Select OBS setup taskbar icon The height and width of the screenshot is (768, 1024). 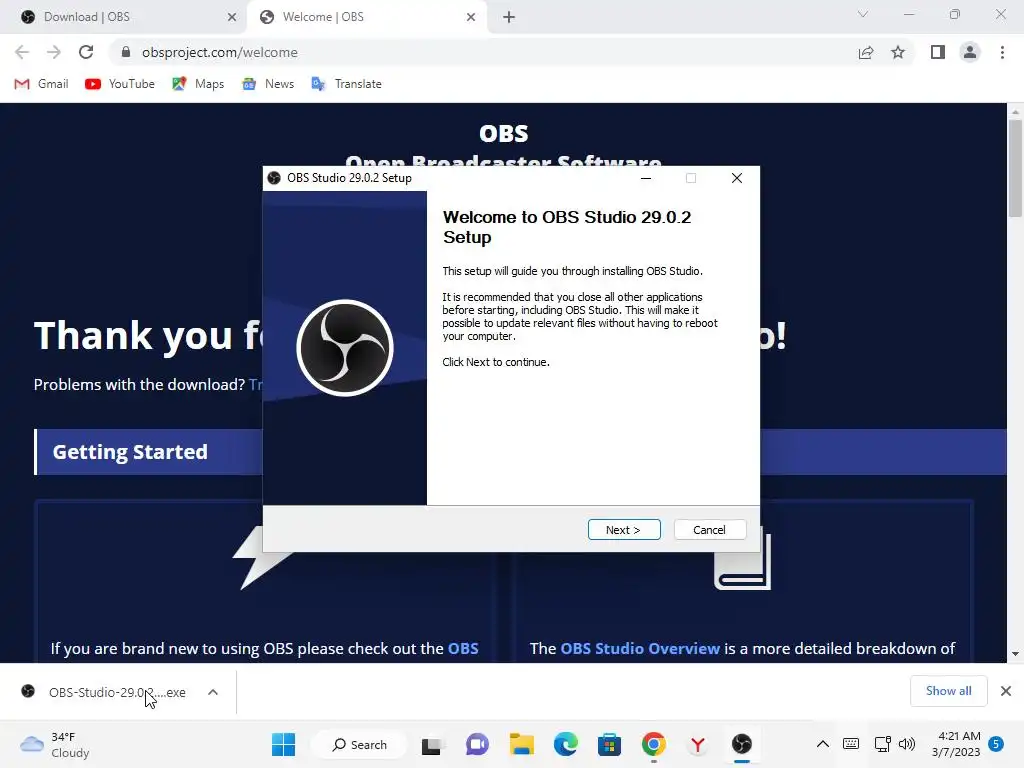(x=742, y=744)
